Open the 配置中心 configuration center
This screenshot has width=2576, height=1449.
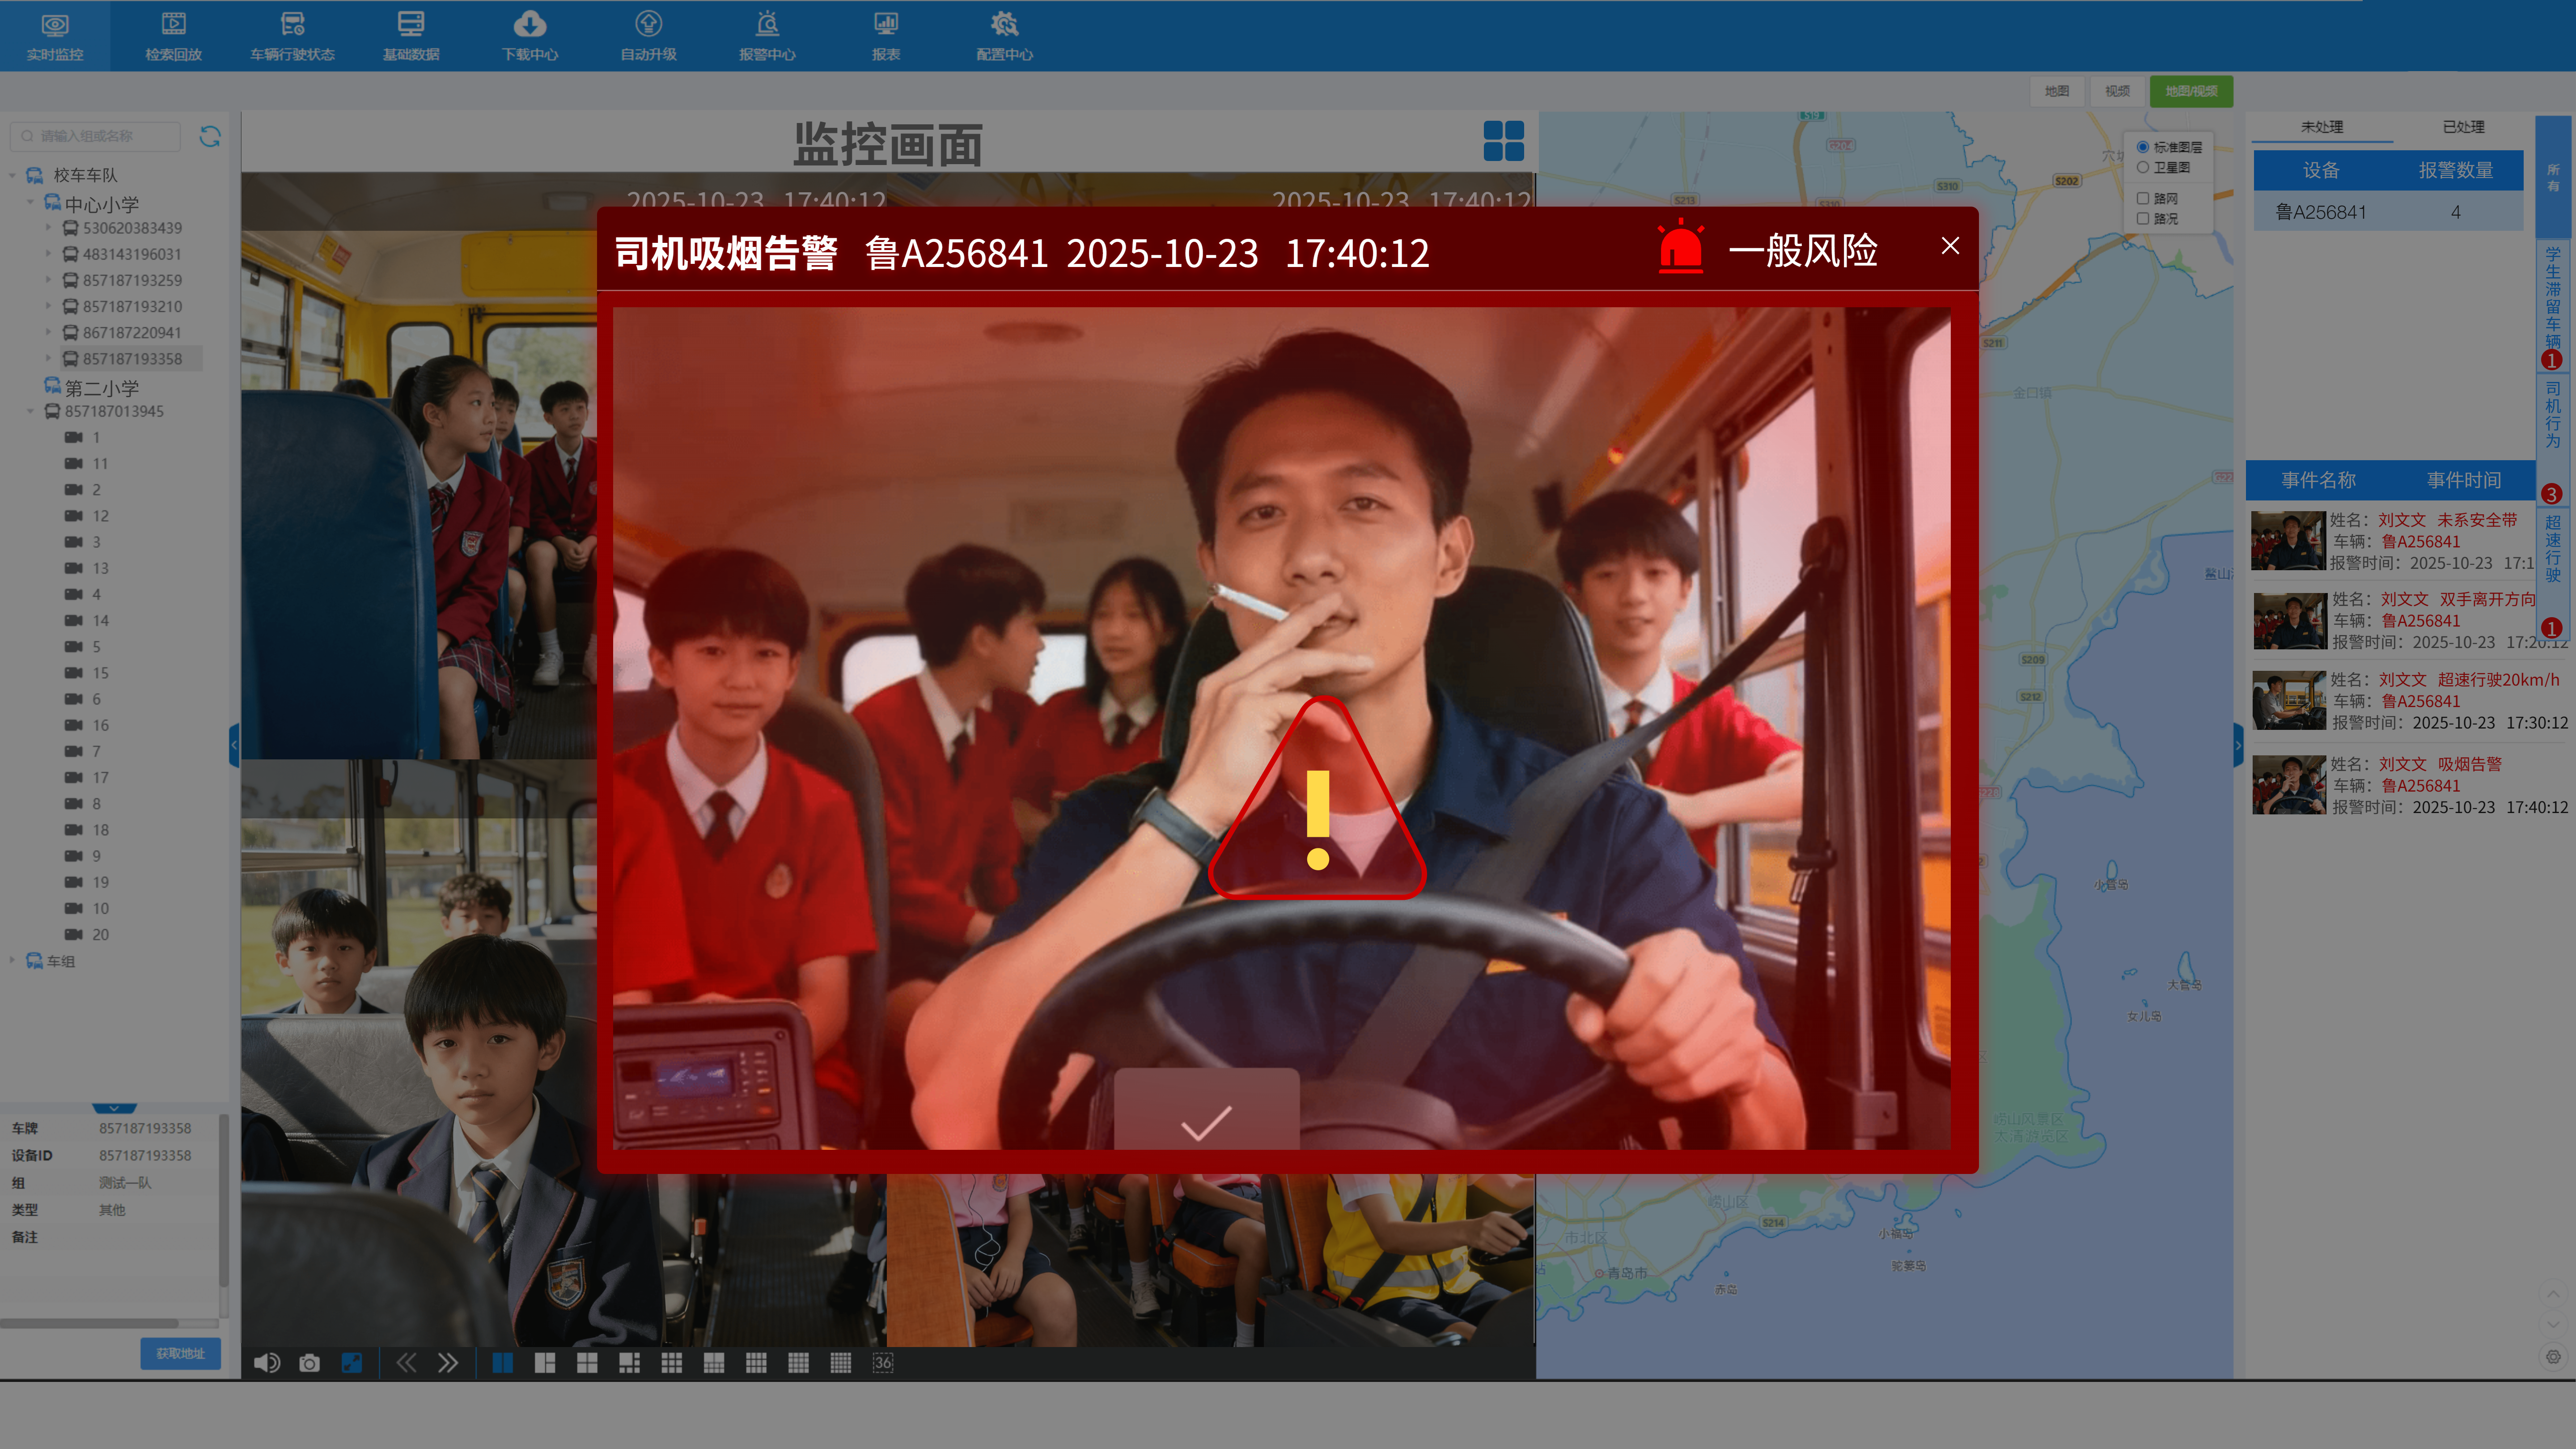(1005, 36)
